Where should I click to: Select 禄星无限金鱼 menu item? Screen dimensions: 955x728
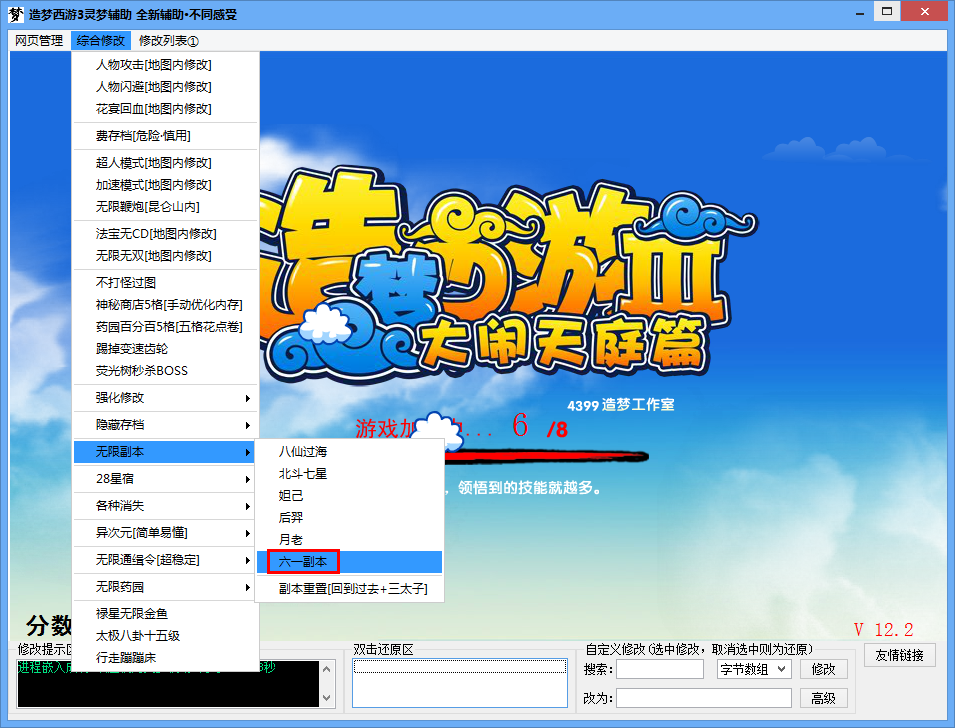(x=166, y=613)
